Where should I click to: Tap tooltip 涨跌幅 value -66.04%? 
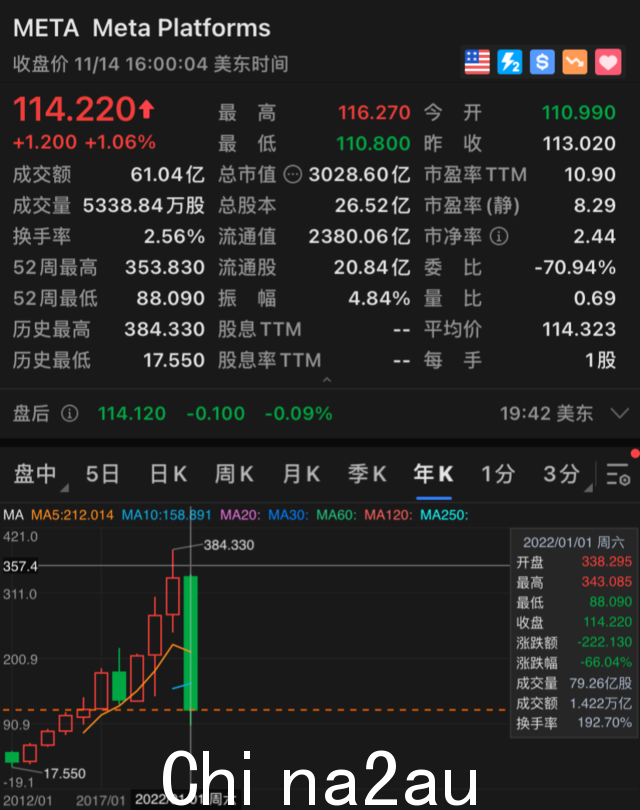click(x=605, y=662)
